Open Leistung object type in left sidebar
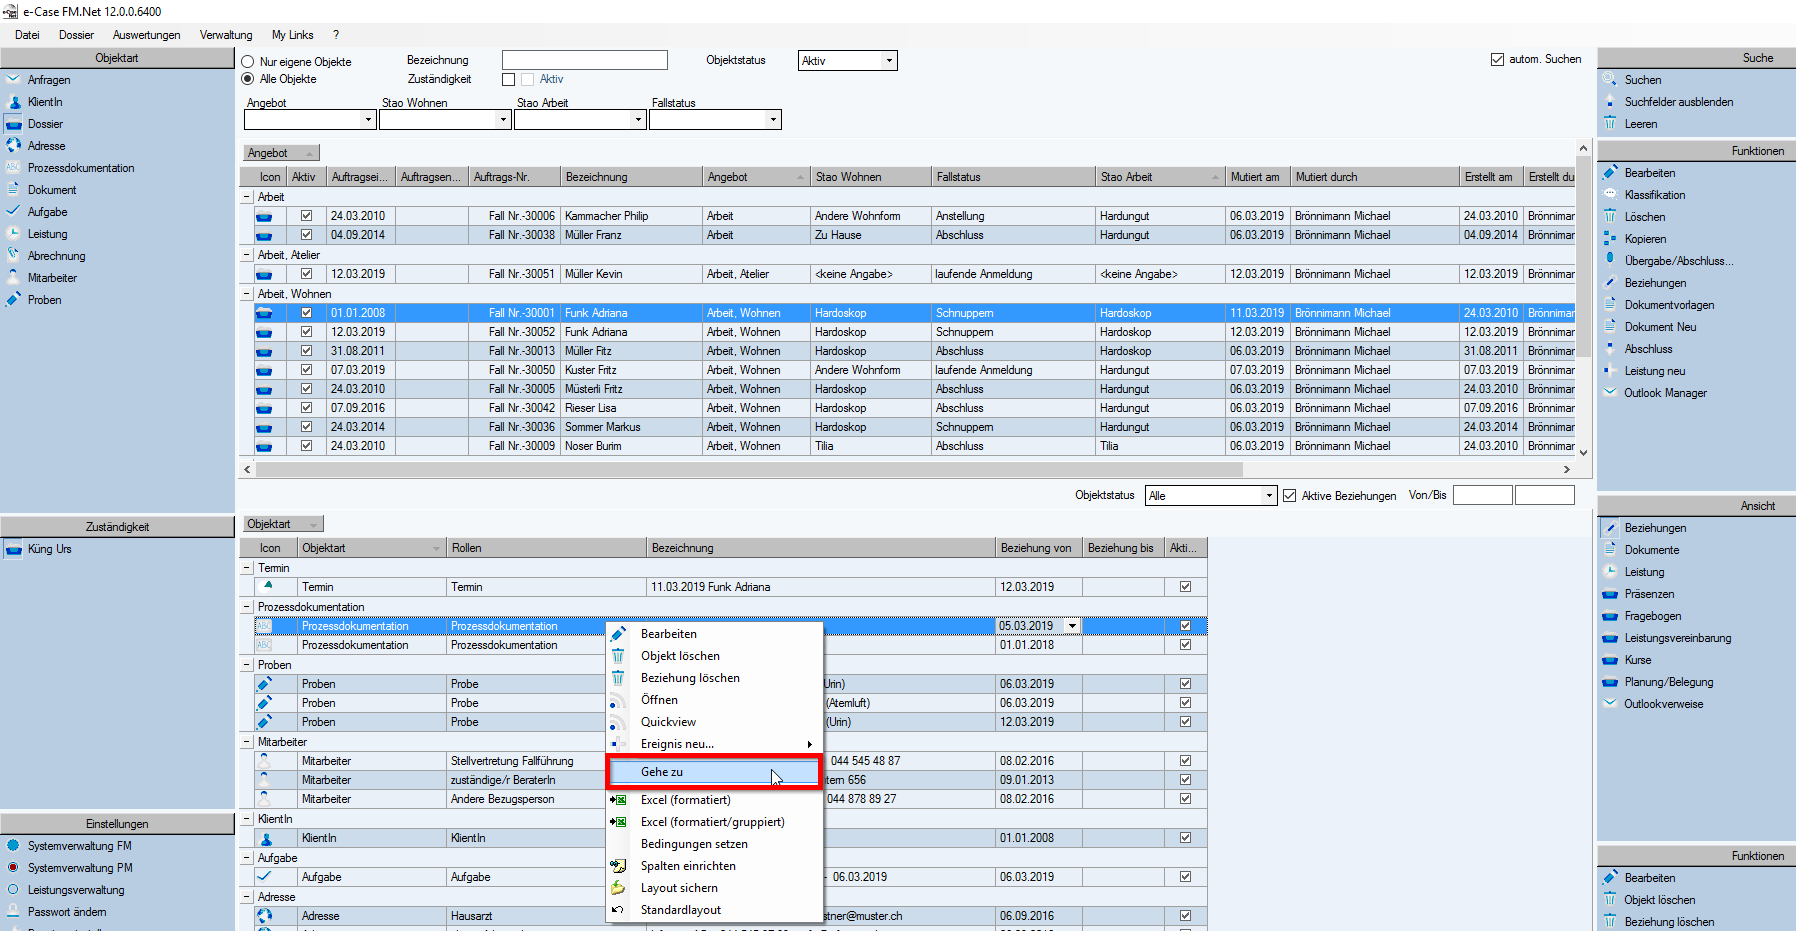 coord(48,234)
